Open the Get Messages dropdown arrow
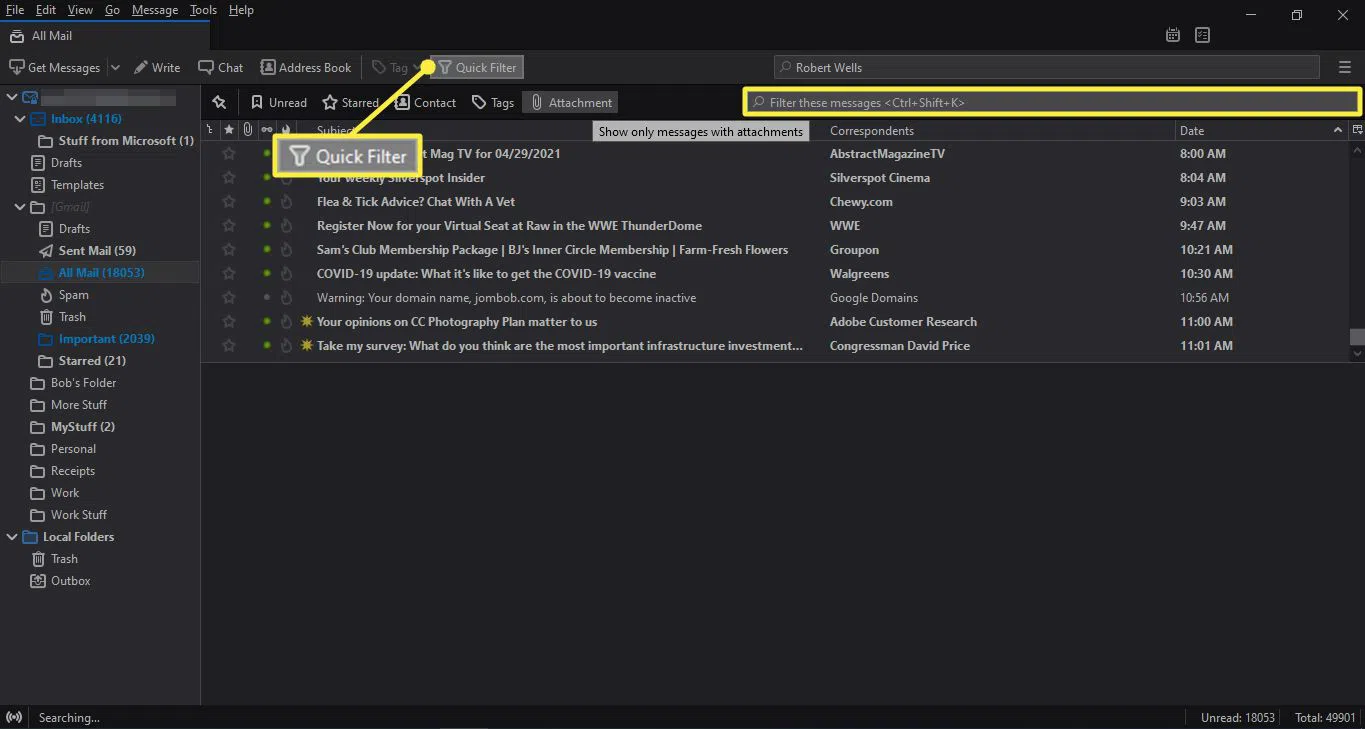 pos(115,68)
